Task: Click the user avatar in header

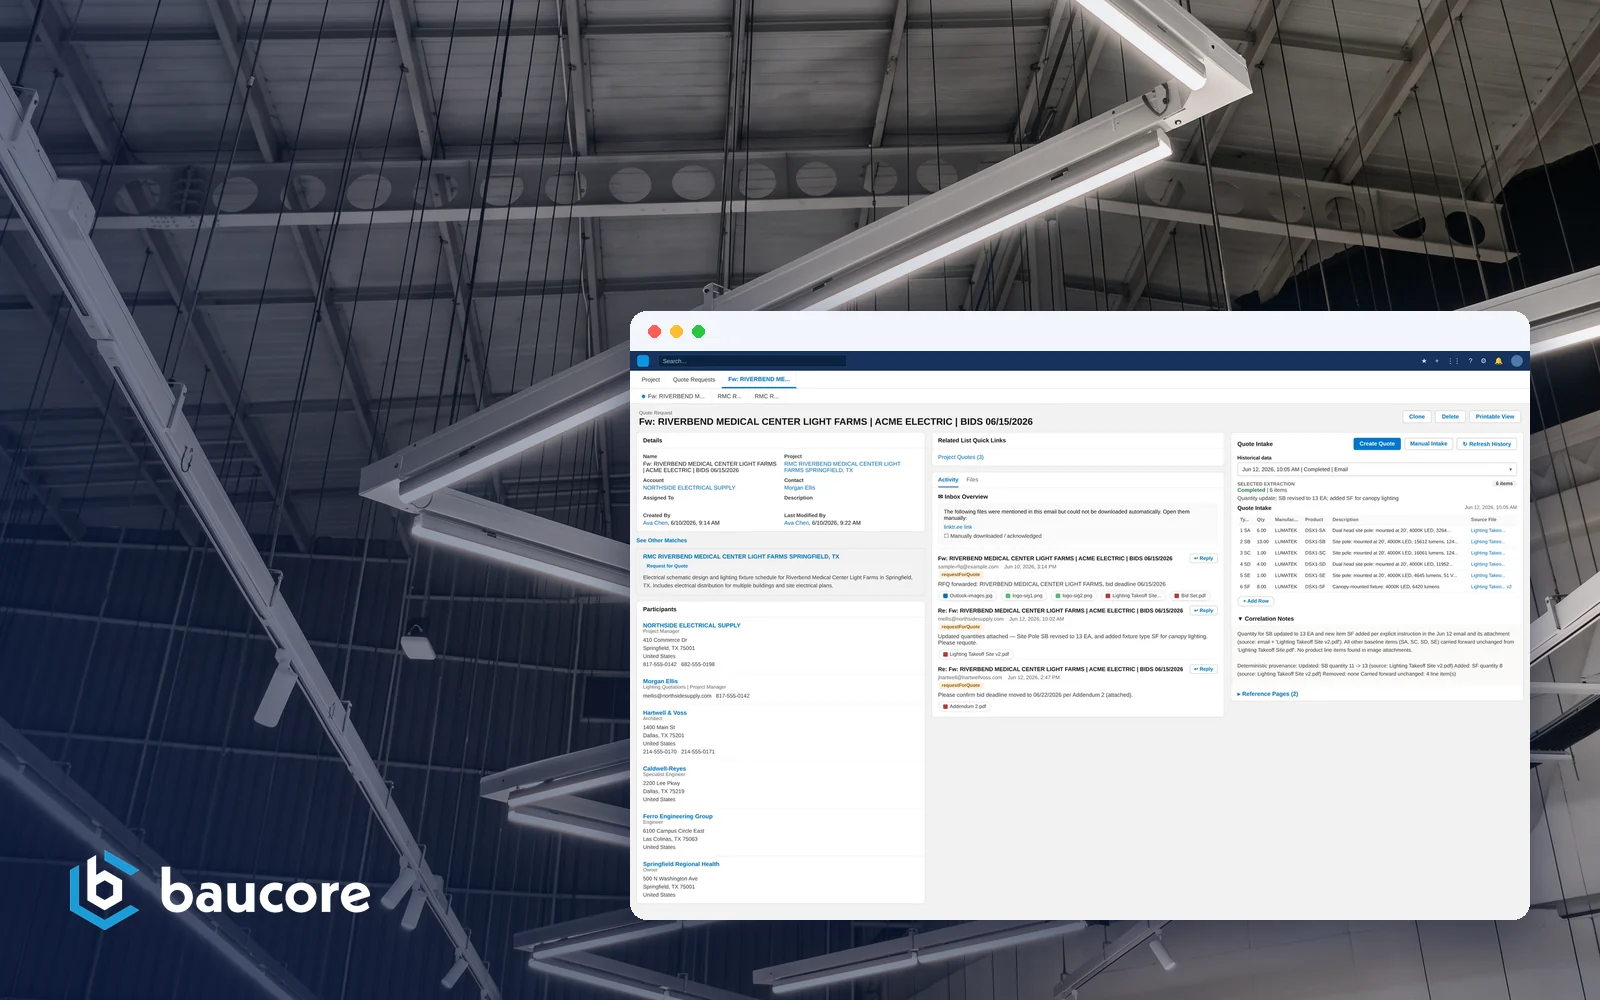Action: click(1517, 361)
